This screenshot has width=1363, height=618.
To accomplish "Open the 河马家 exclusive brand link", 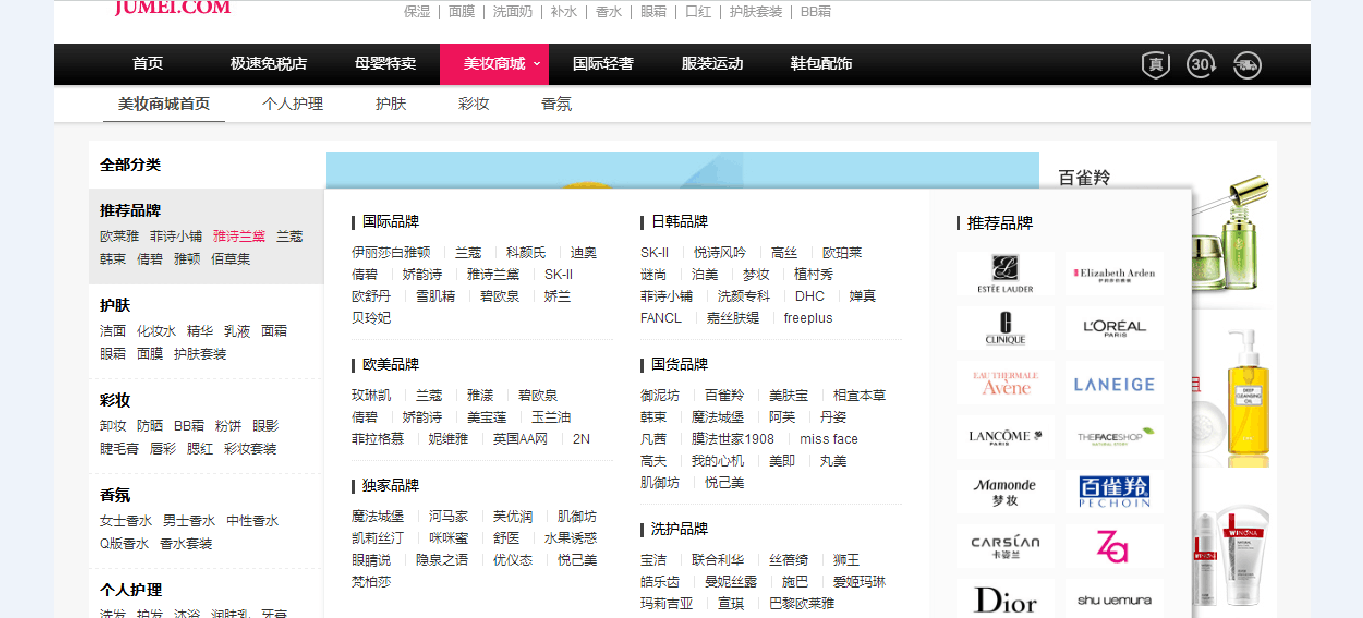I will (x=448, y=516).
